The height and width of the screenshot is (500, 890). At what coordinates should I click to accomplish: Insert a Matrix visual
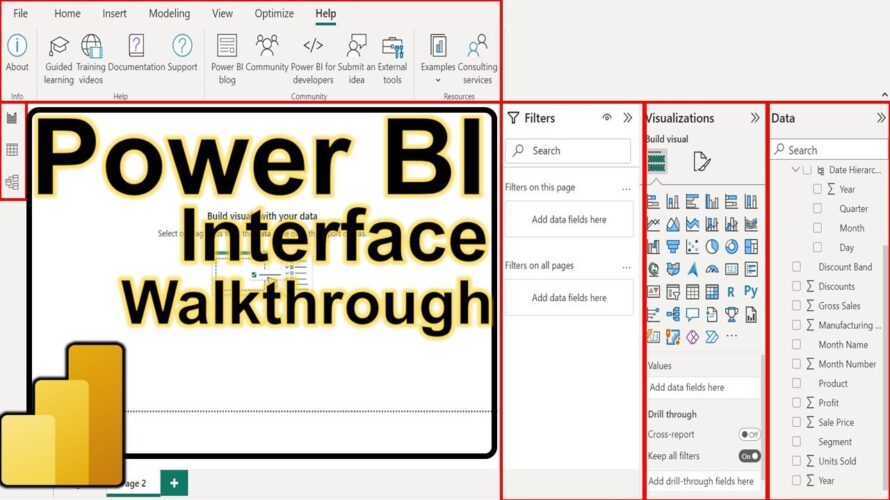tap(712, 292)
